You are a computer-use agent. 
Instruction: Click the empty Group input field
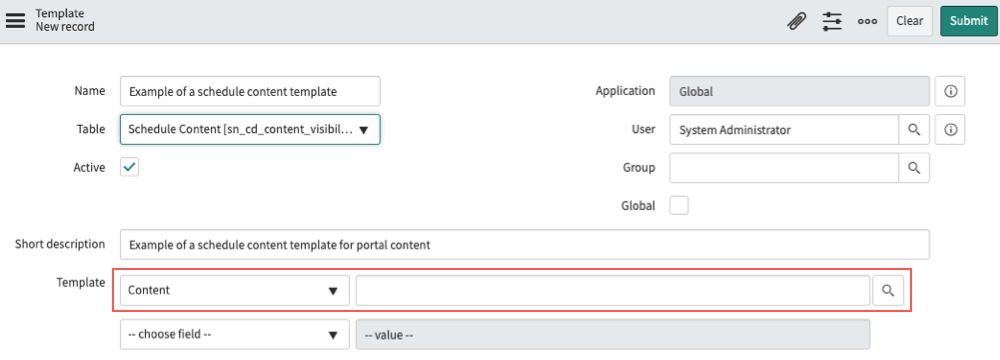click(x=784, y=168)
